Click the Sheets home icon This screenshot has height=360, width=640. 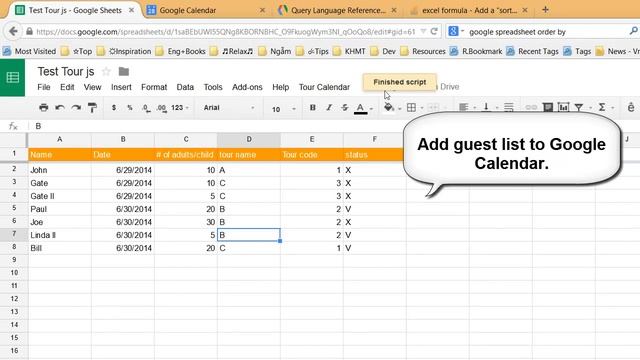[12, 78]
